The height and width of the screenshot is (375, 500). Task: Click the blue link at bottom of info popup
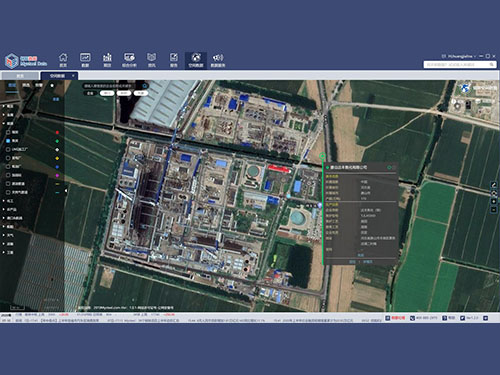(361, 255)
